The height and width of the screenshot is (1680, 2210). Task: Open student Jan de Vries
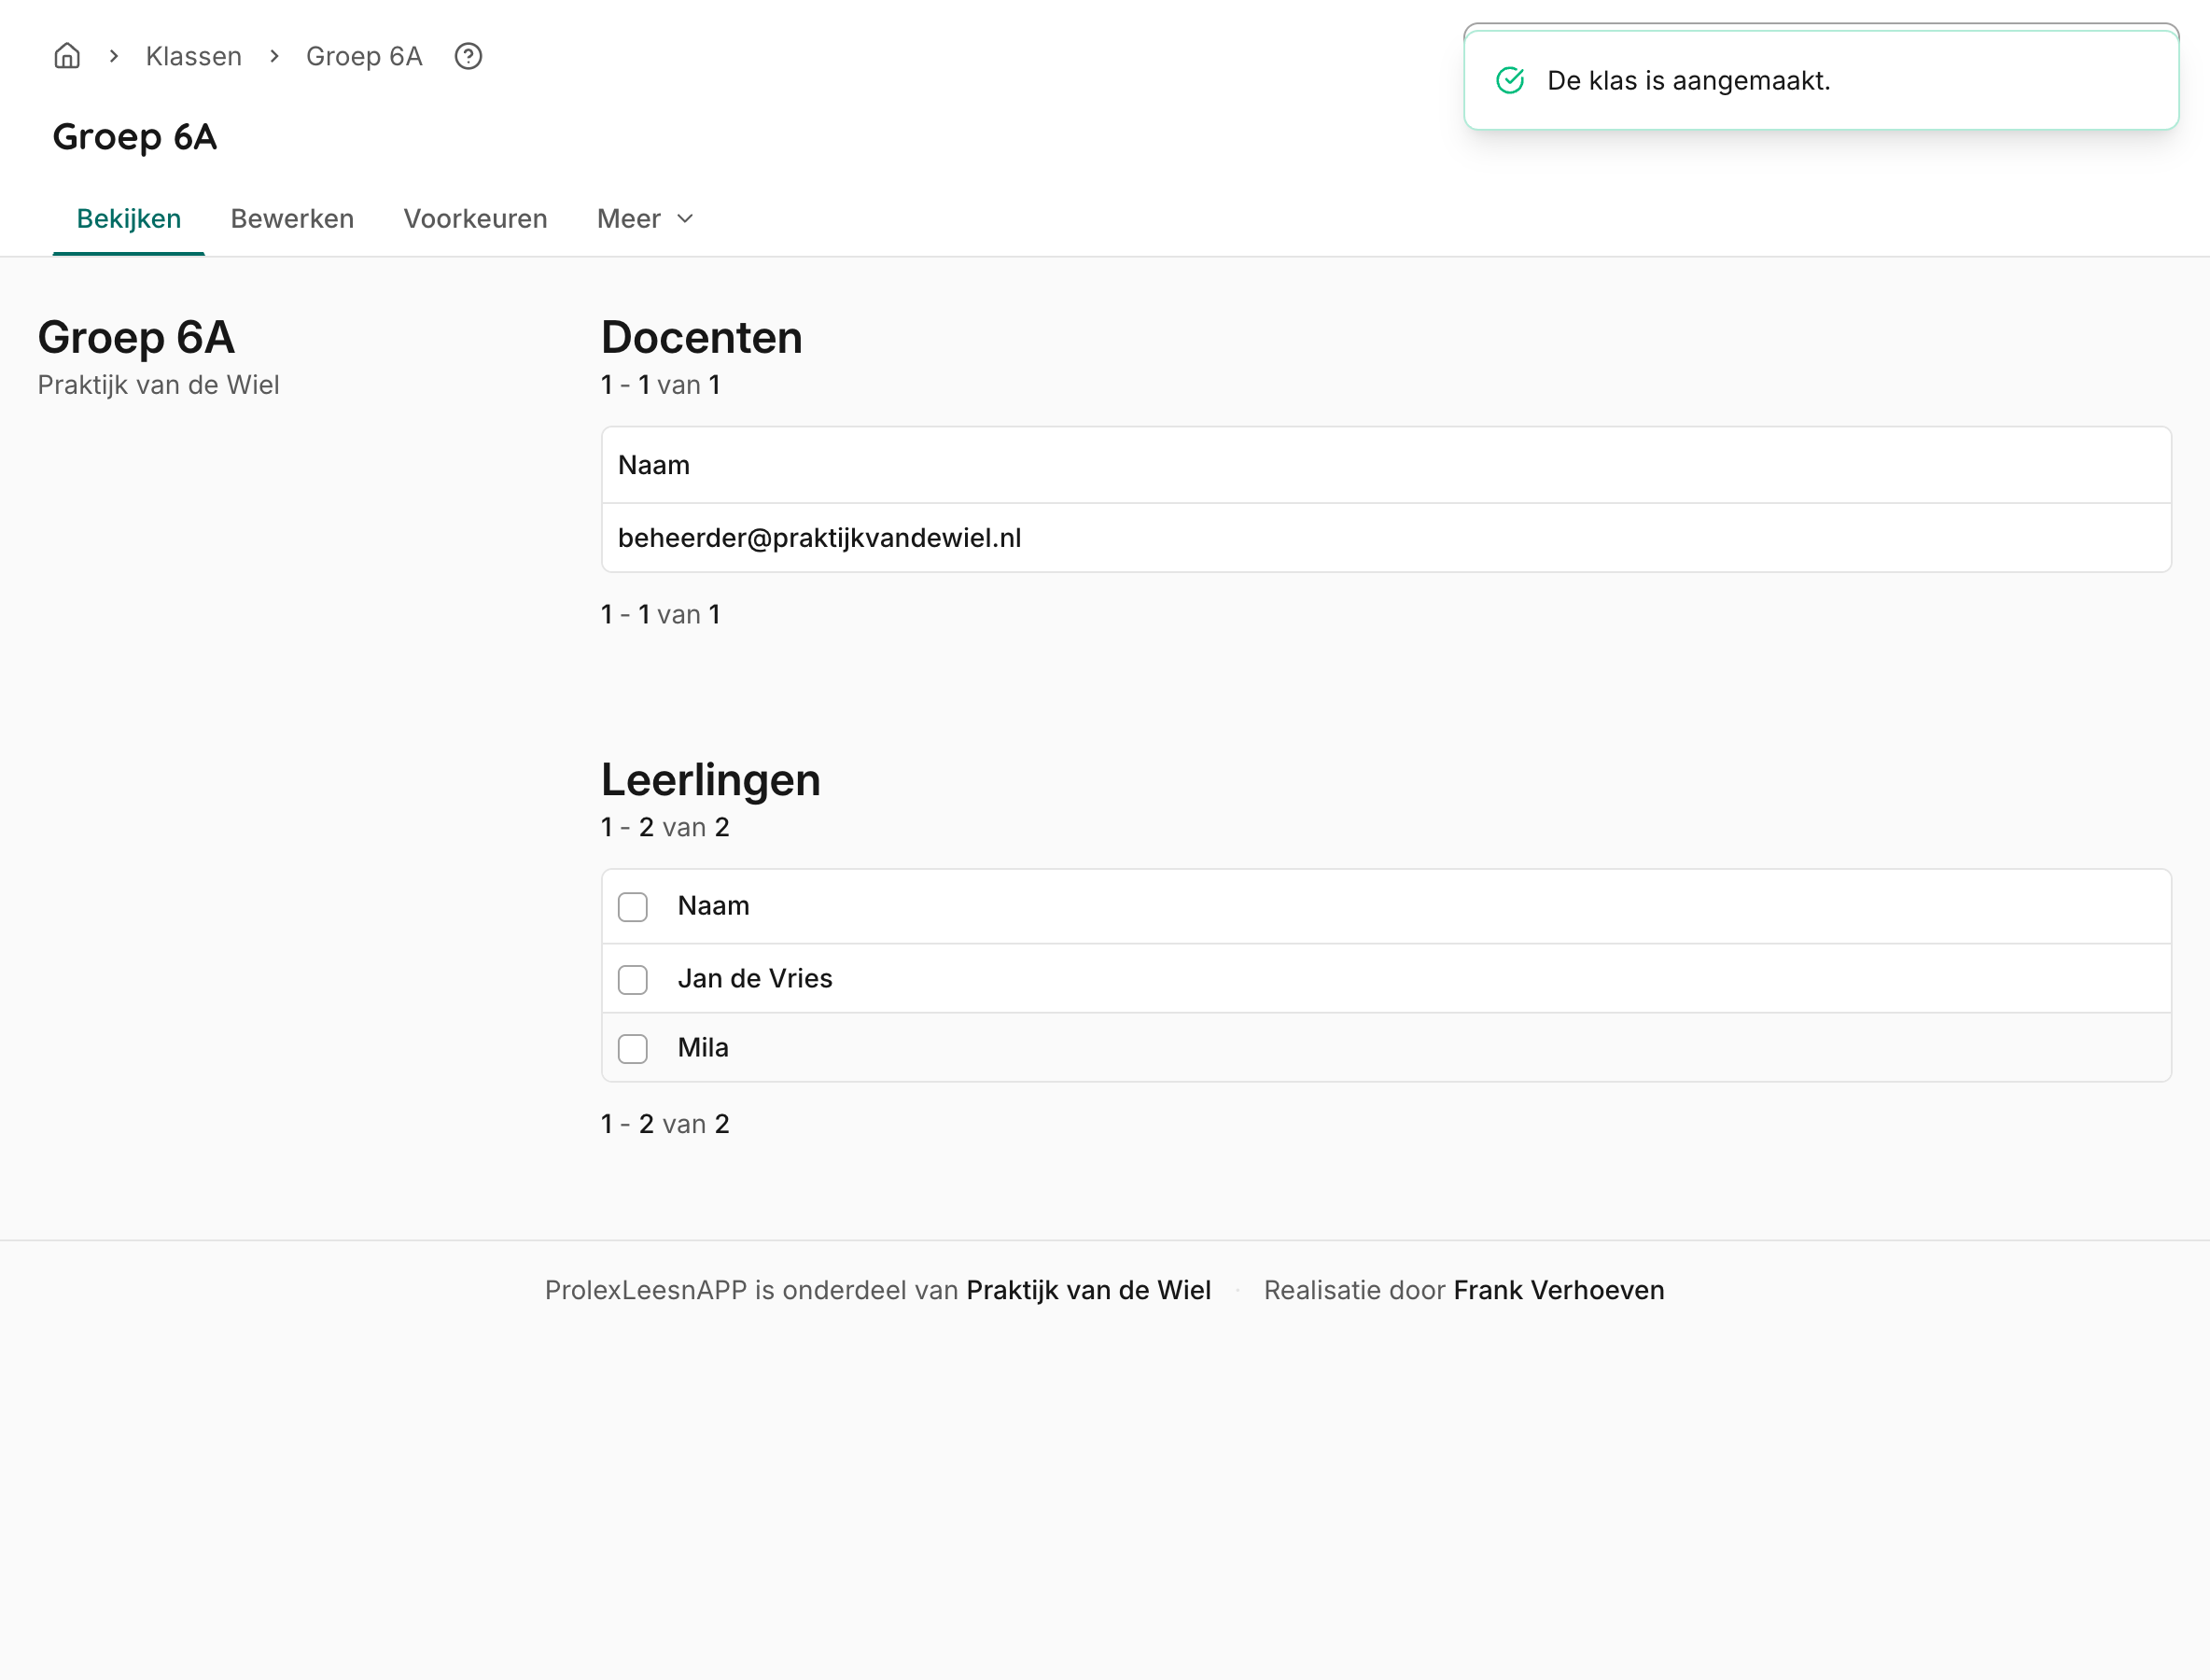click(x=755, y=978)
